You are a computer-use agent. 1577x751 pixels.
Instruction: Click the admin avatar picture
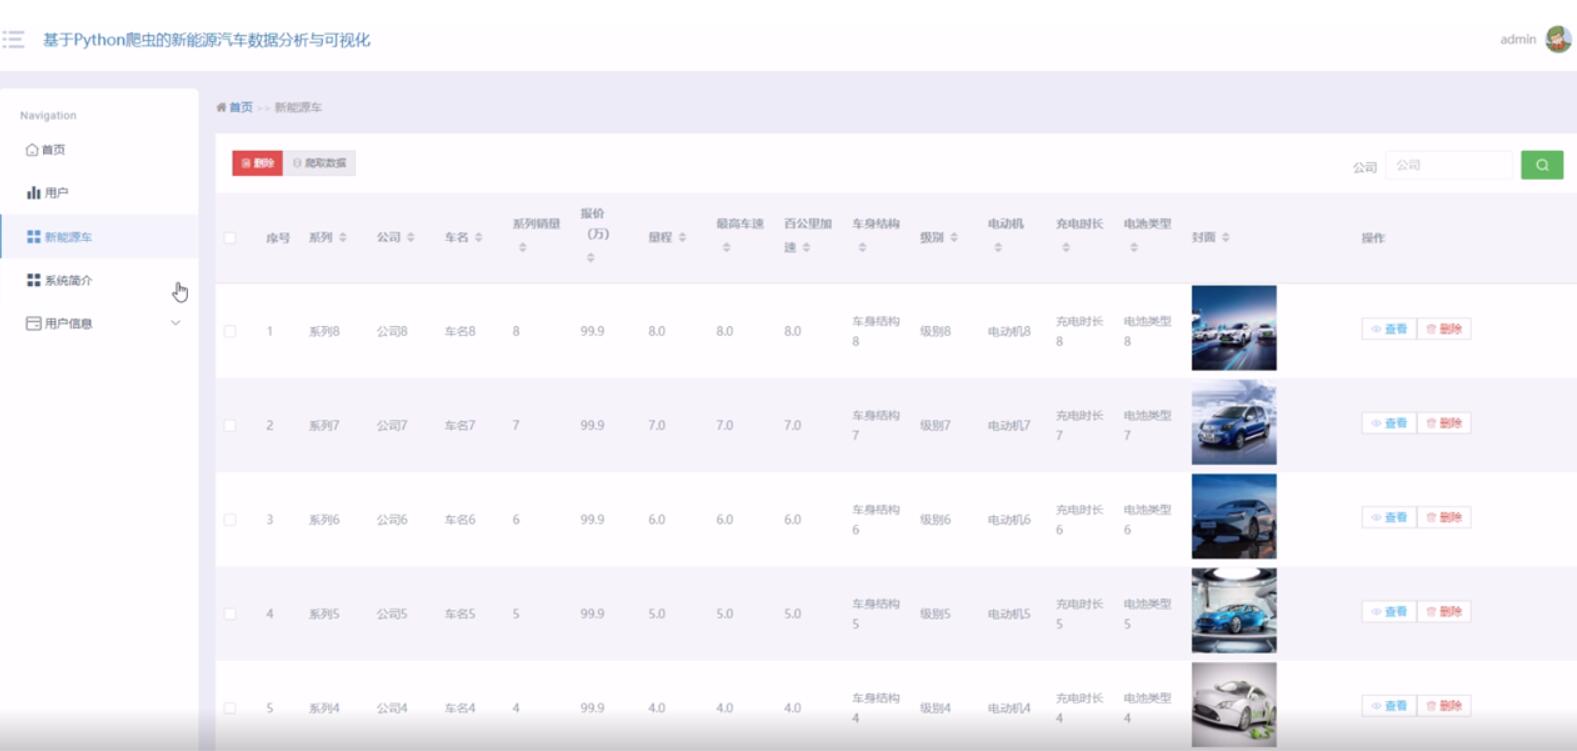(x=1557, y=39)
